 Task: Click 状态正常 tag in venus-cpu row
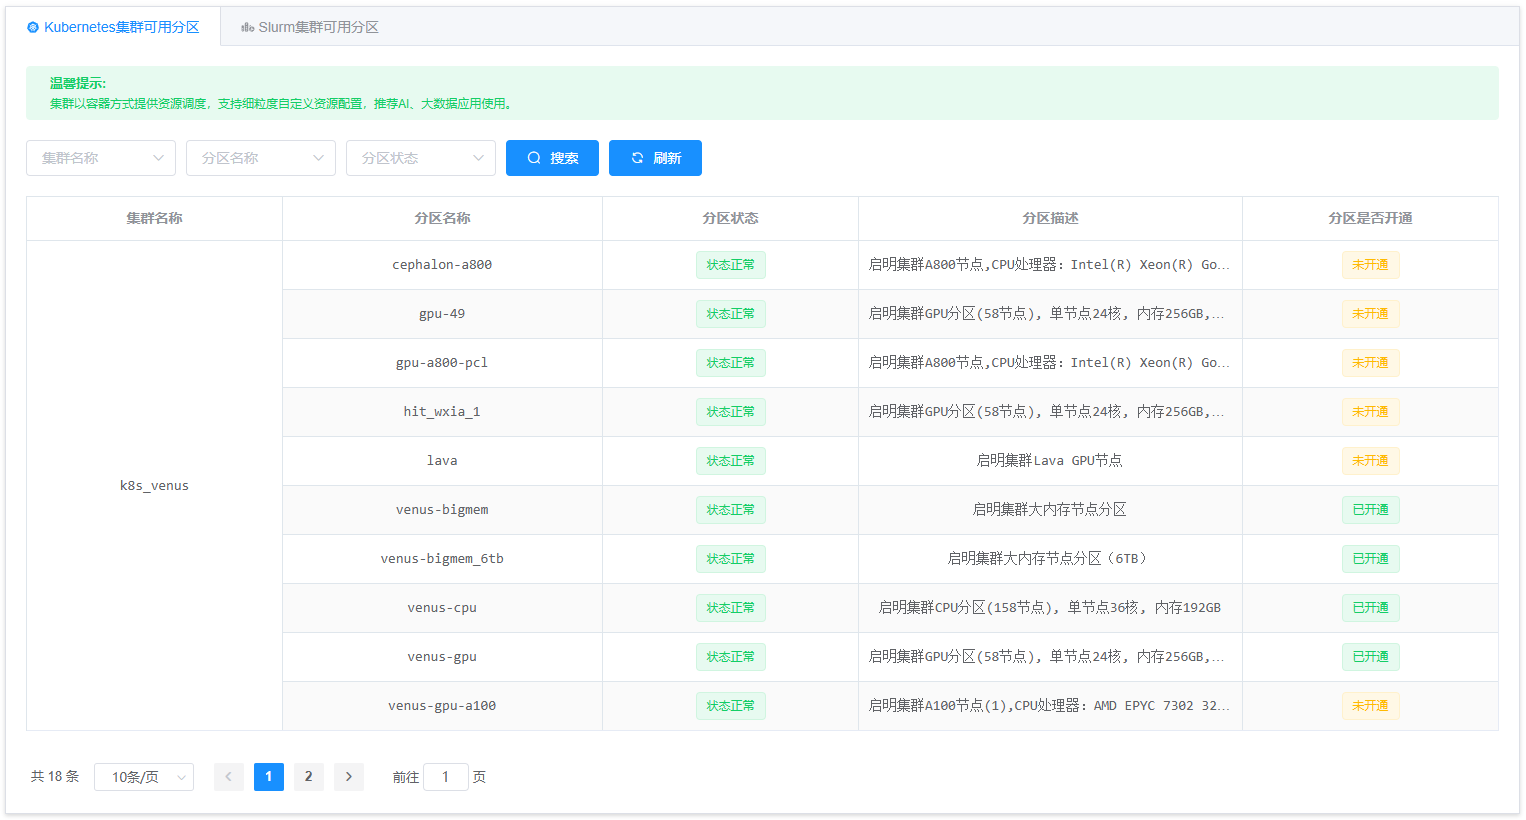[x=731, y=608]
